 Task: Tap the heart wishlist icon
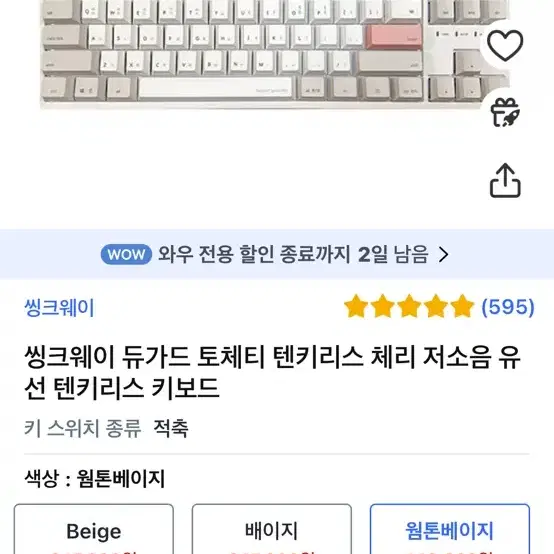coord(505,45)
